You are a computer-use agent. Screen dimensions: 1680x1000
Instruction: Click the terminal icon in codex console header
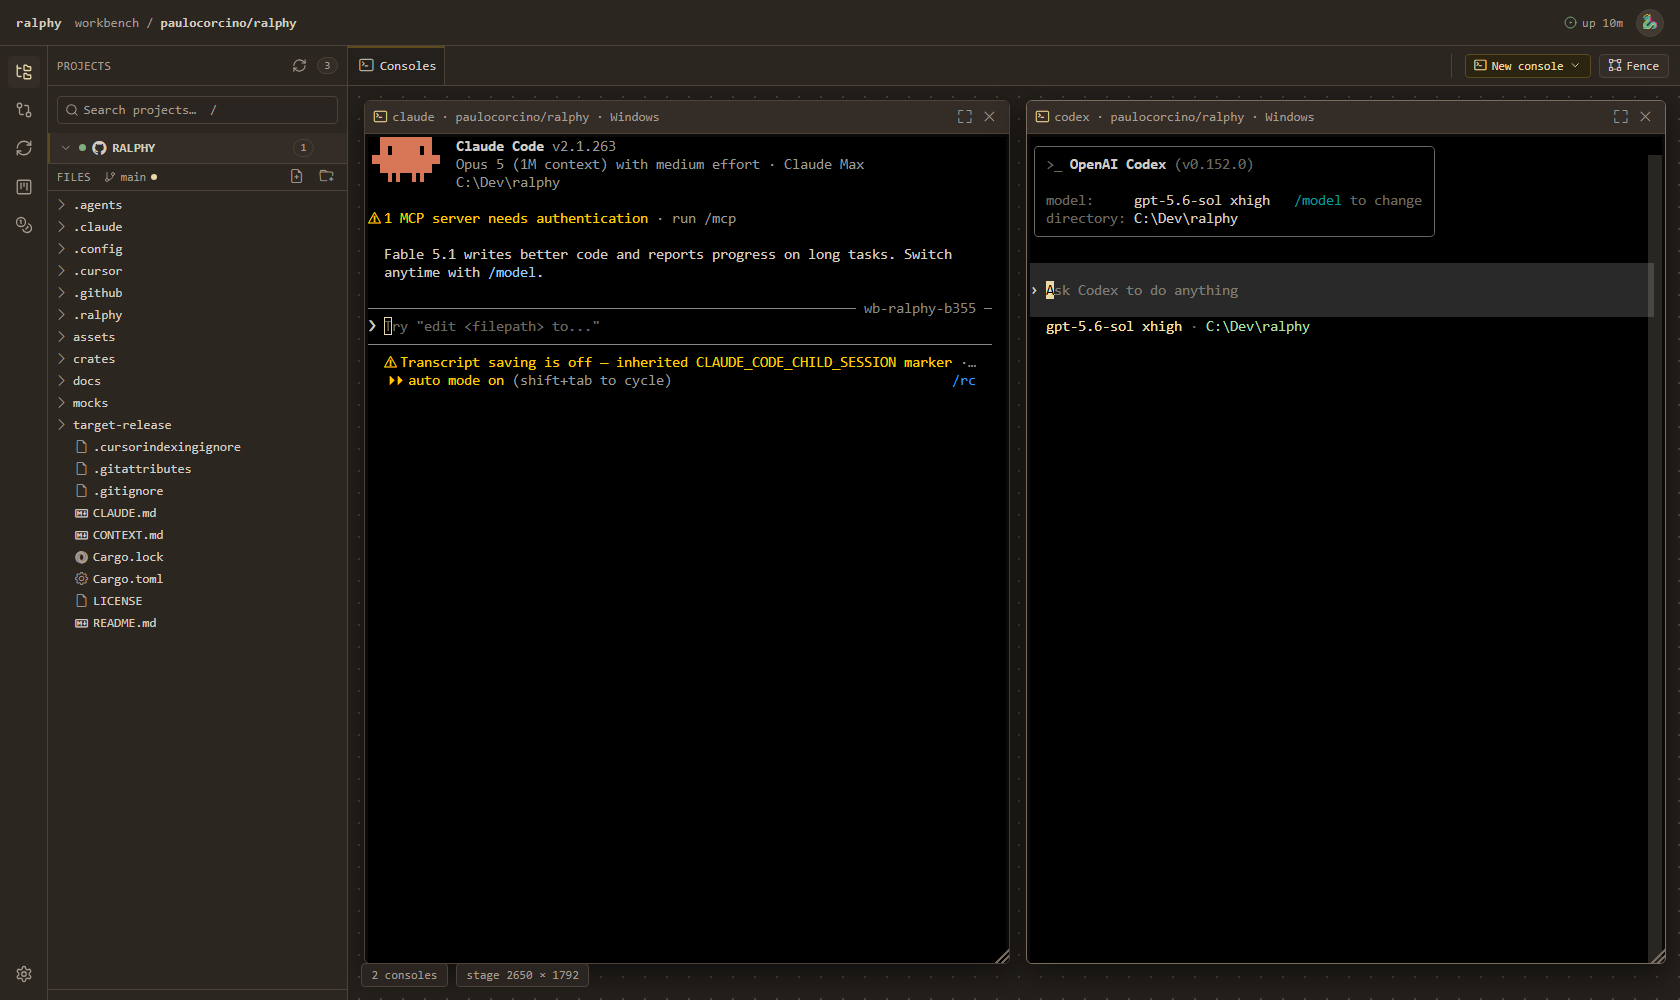tap(1042, 117)
